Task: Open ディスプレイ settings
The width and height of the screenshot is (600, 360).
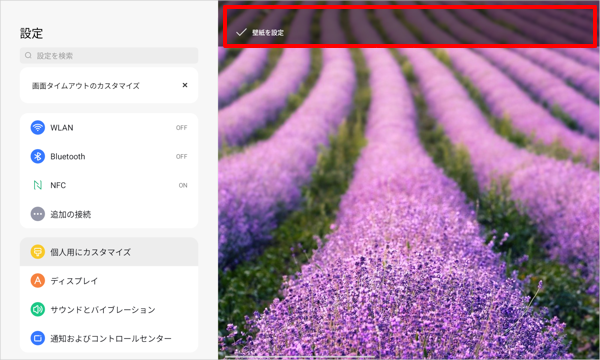Action: pyautogui.click(x=109, y=280)
